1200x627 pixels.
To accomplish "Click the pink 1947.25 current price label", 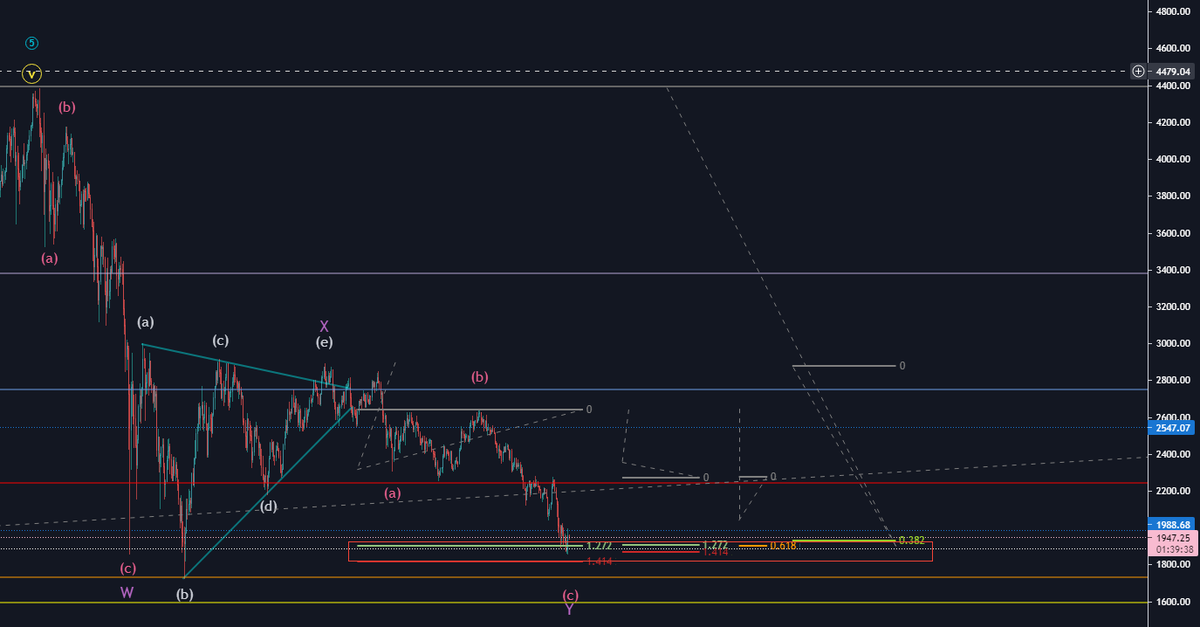I will 1172,537.
